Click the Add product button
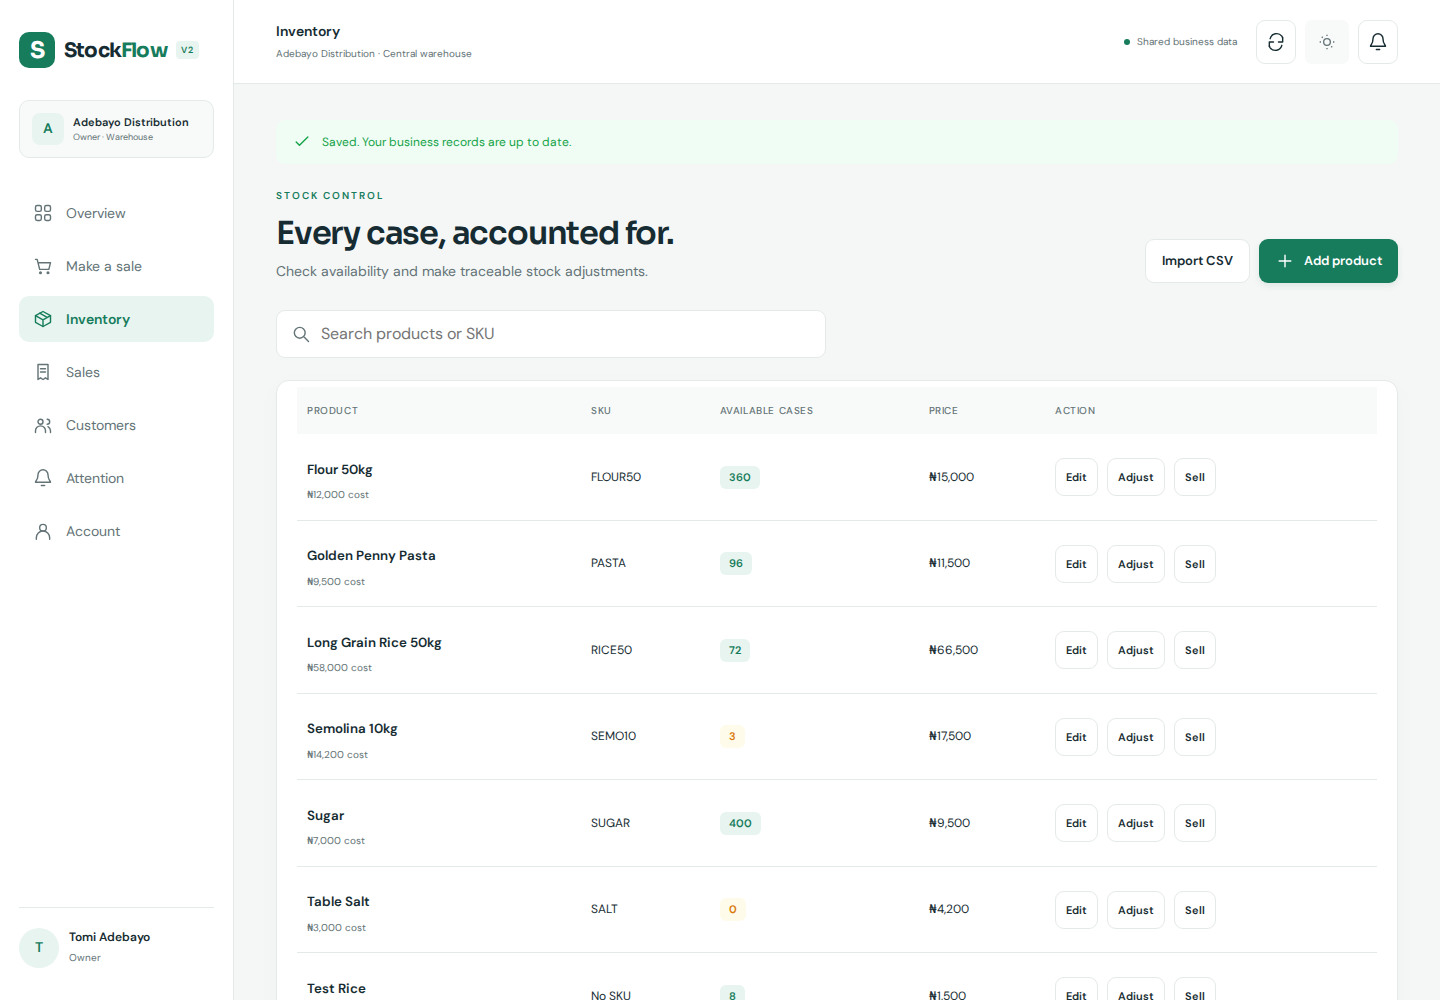 pyautogui.click(x=1328, y=261)
